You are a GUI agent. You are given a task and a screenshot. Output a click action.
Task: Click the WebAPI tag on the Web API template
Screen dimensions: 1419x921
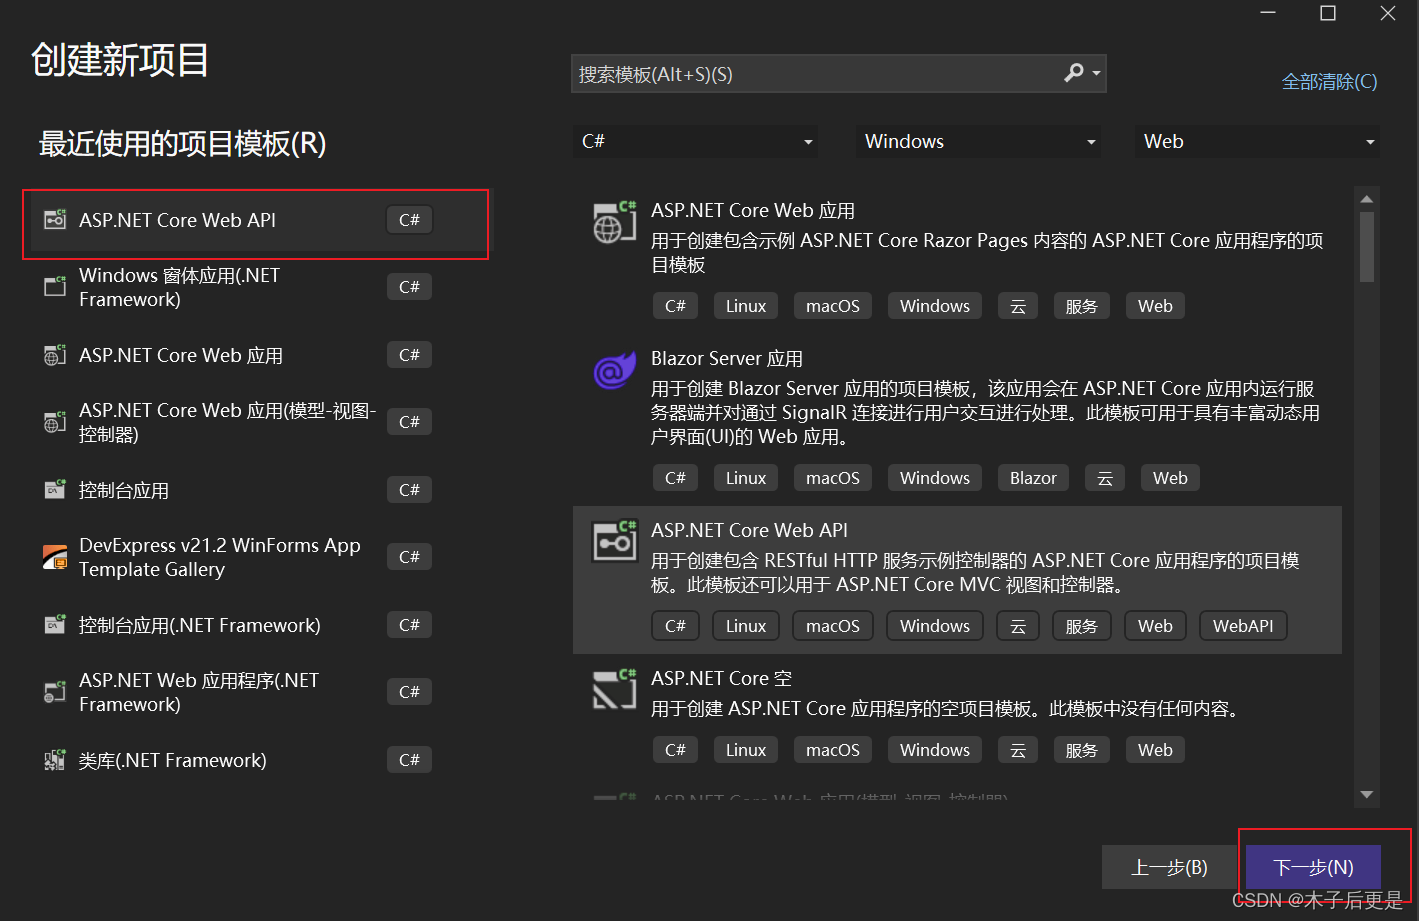1243,625
